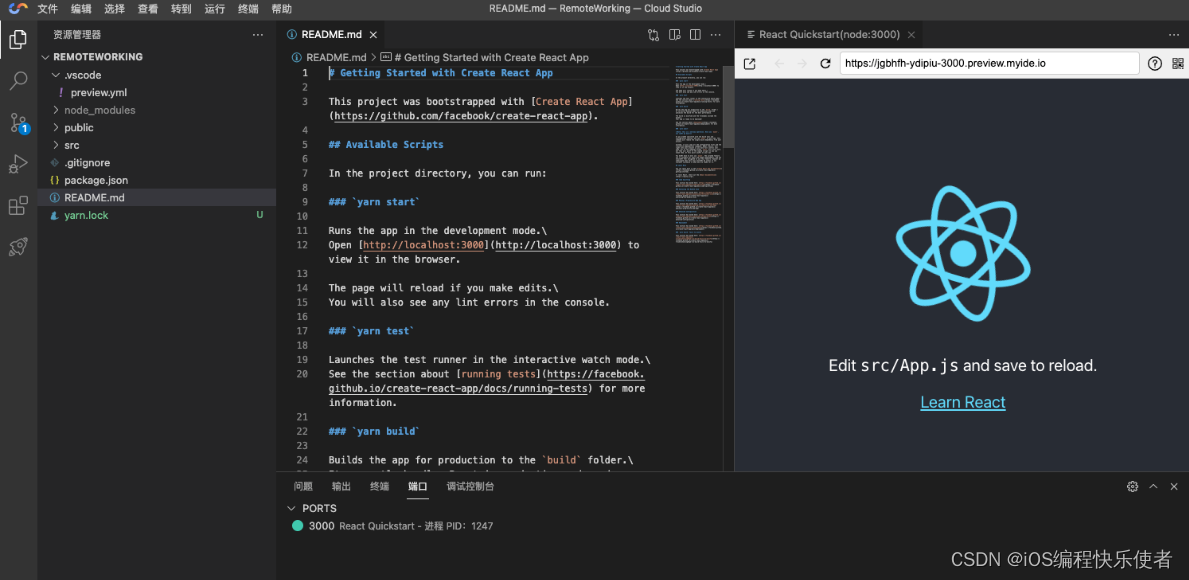The image size is (1189, 580).
Task: Maximize bottom panel with up chevron
Action: point(1153,487)
